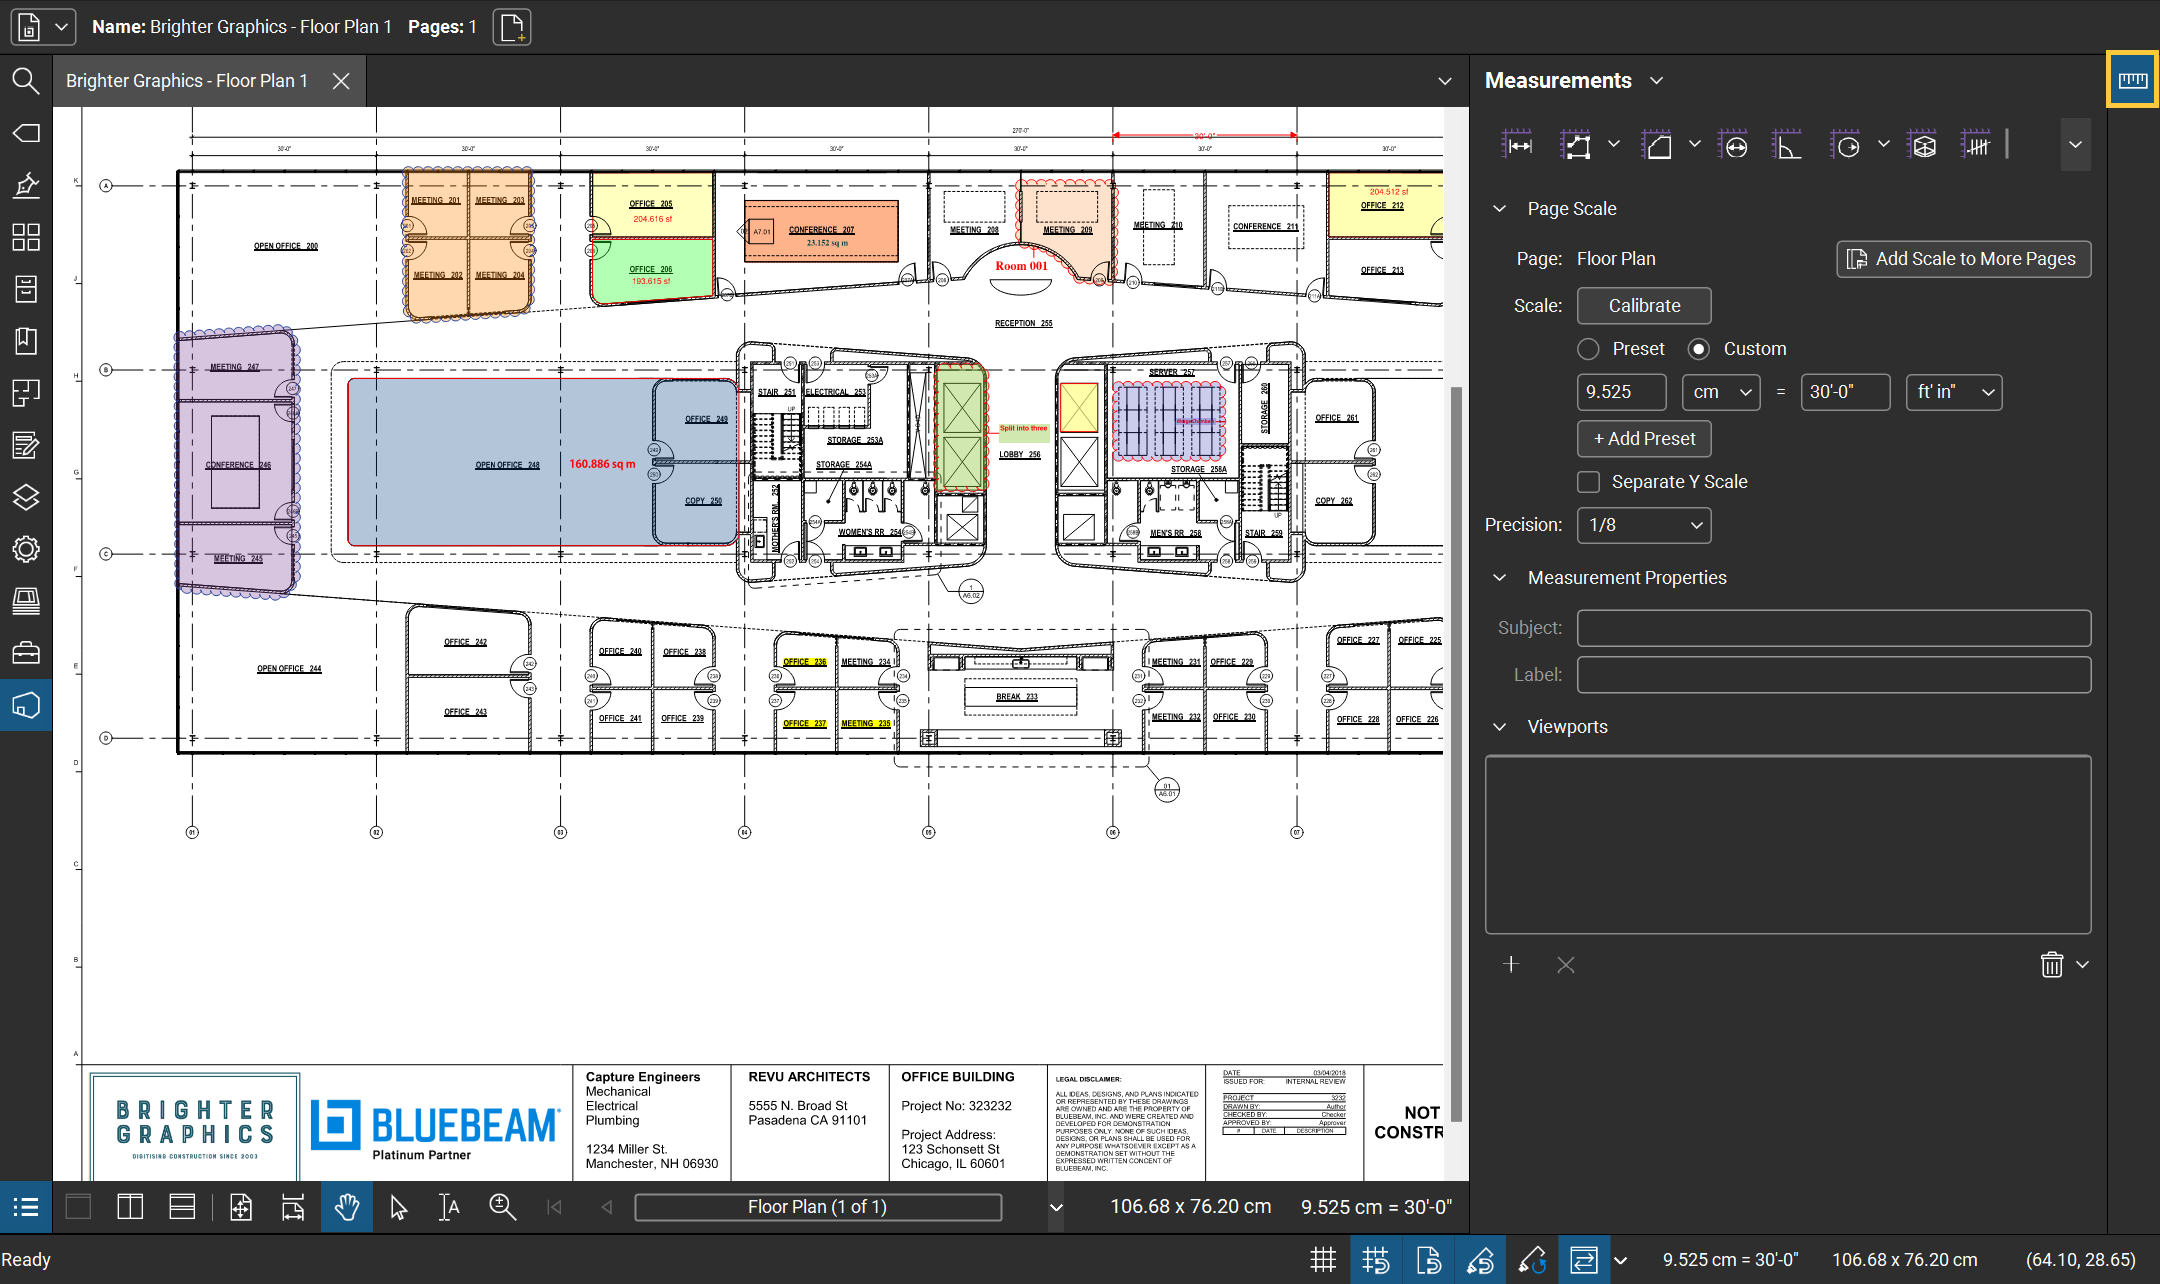Screen dimensions: 2160x1284
Task: Select the Count measurement tool
Action: (x=1976, y=145)
